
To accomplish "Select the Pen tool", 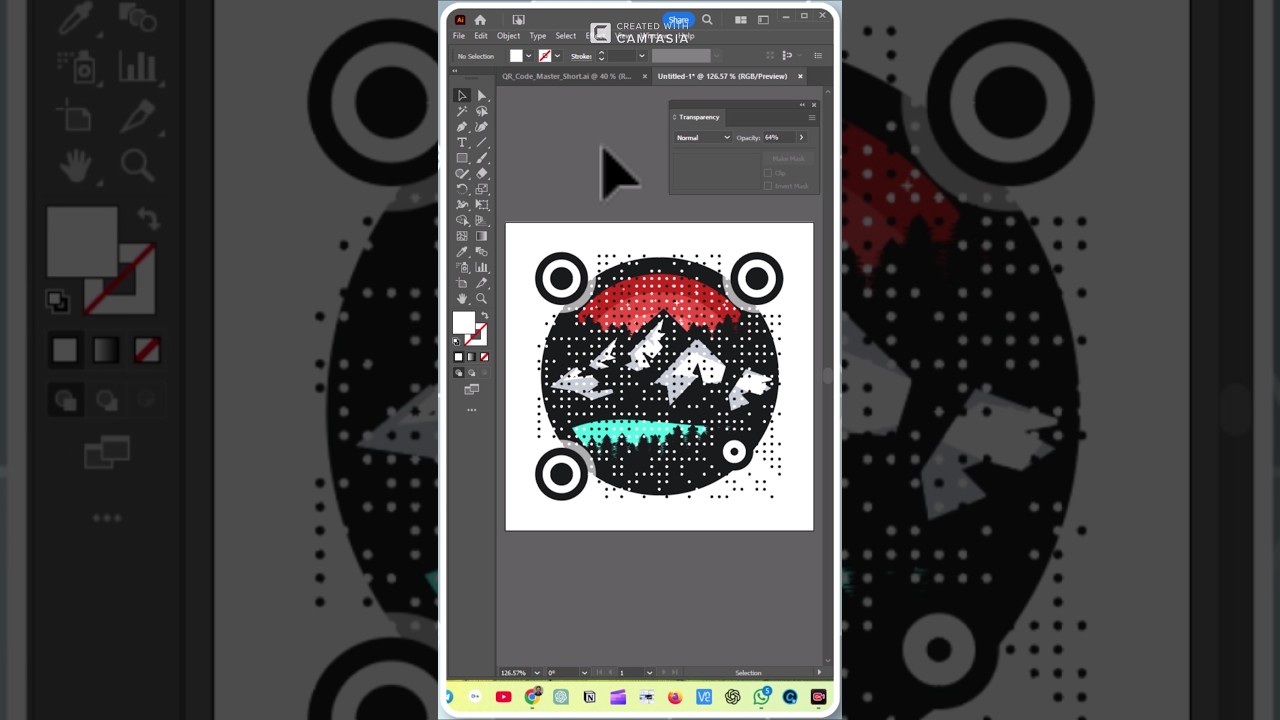I will pos(462,127).
